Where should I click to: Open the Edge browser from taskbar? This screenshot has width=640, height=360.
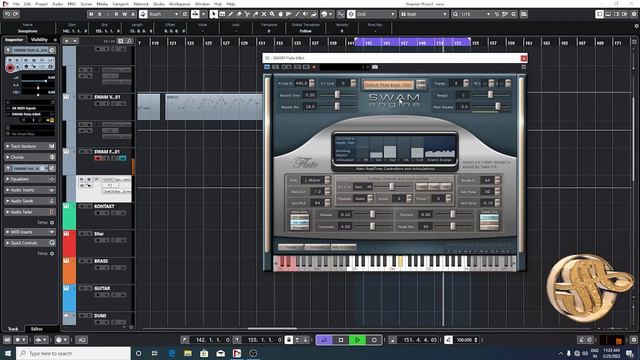pos(171,353)
